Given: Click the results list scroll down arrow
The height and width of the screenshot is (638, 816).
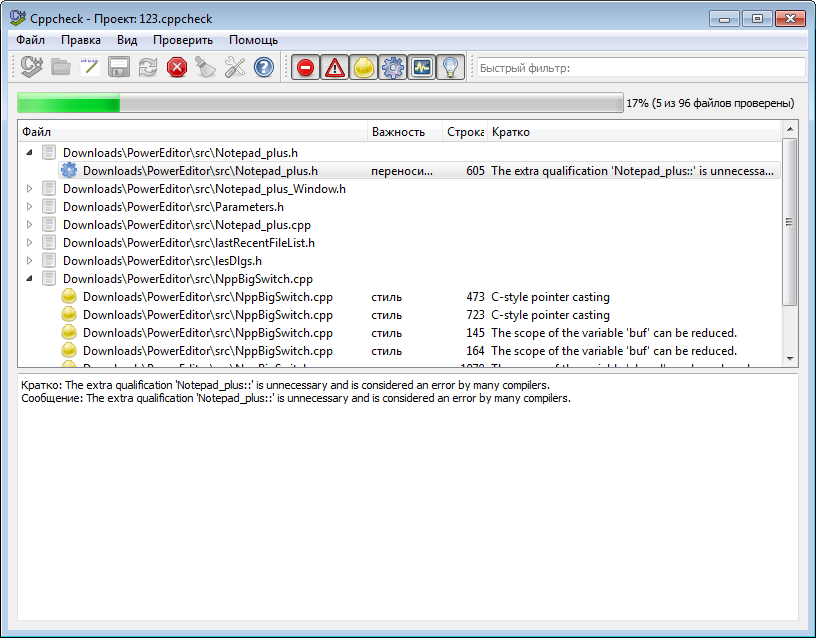Looking at the screenshot, I should click(x=790, y=359).
